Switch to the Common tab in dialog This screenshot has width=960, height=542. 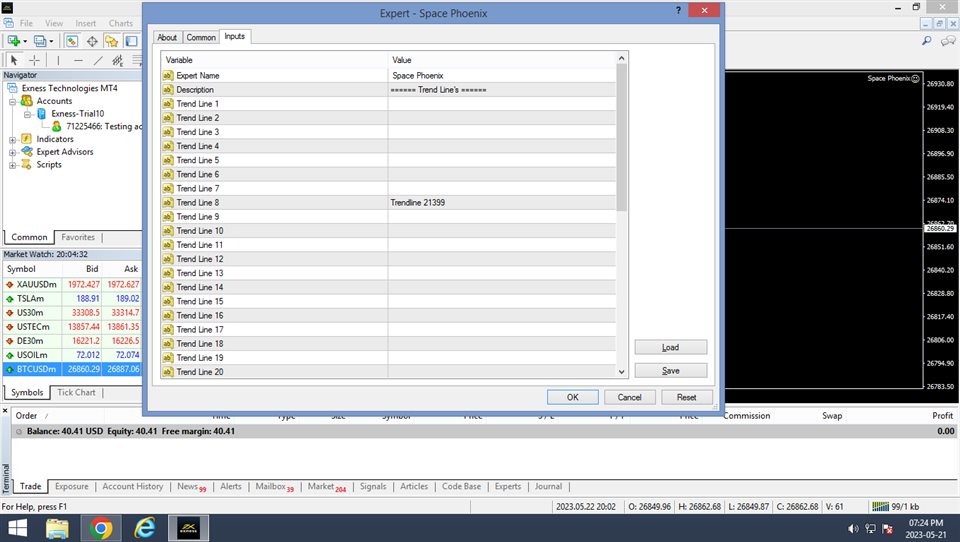coord(201,37)
